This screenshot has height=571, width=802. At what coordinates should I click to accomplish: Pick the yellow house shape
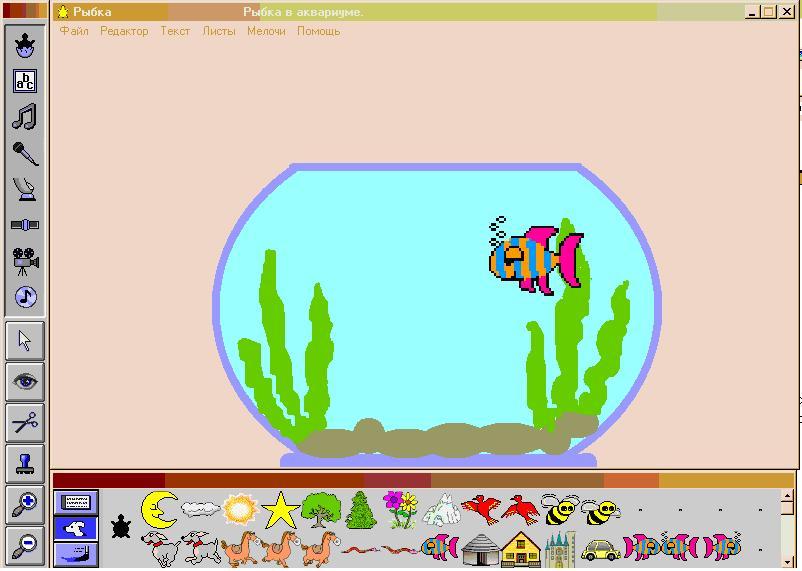pos(521,550)
